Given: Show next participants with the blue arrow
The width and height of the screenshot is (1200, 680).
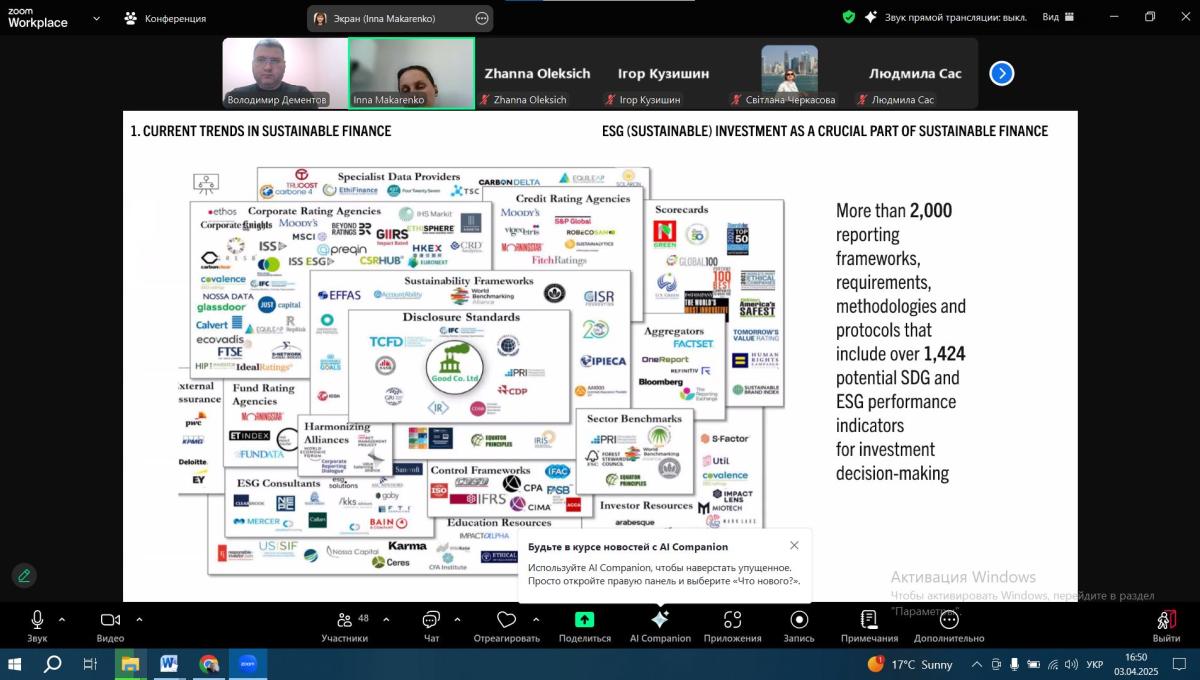Looking at the screenshot, I should (x=1002, y=73).
